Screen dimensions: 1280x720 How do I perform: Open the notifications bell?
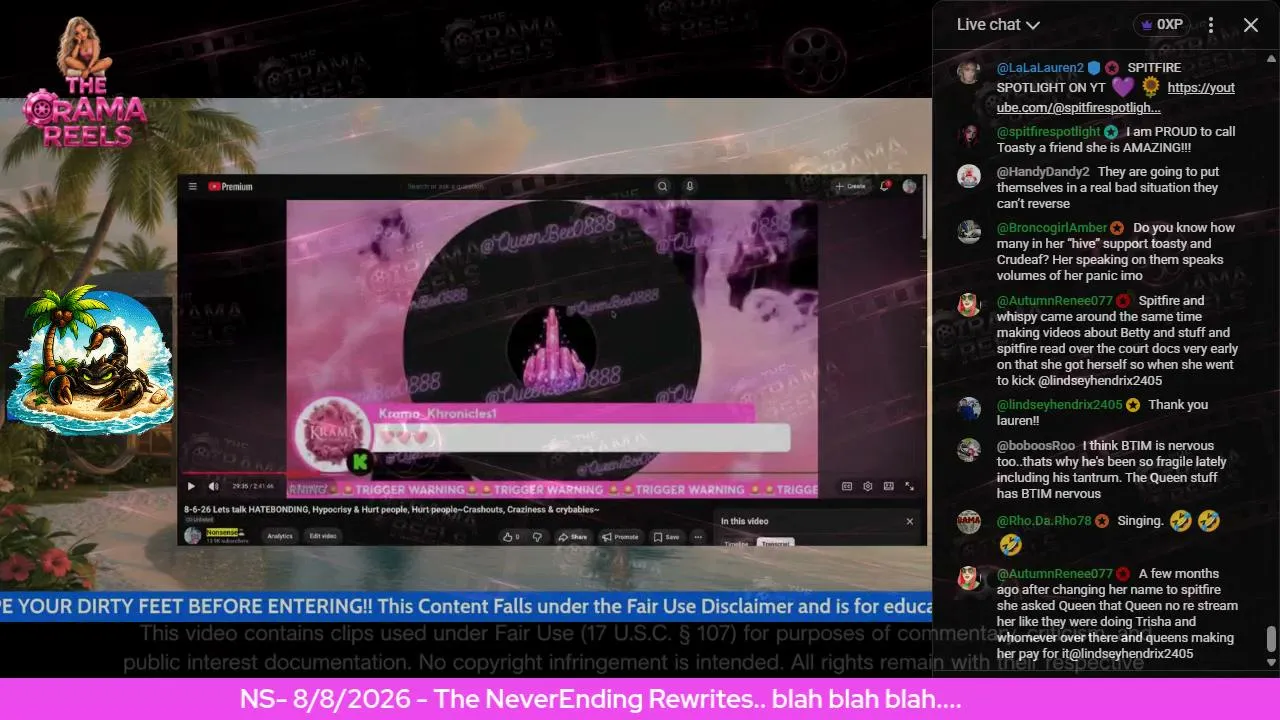886,186
